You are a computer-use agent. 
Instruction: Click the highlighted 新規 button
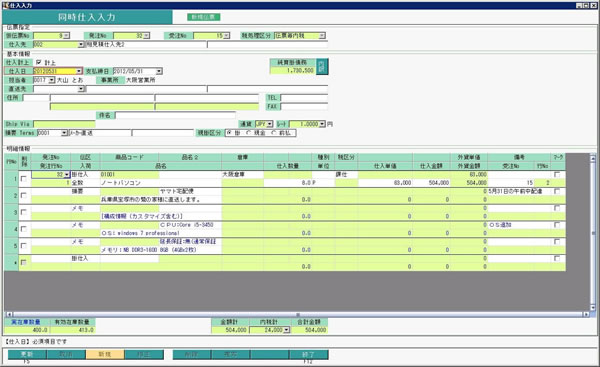(x=105, y=354)
